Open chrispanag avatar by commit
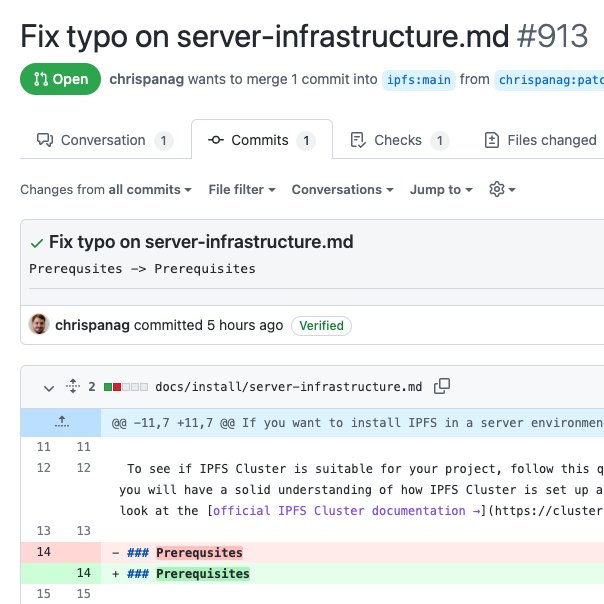 tap(39, 324)
